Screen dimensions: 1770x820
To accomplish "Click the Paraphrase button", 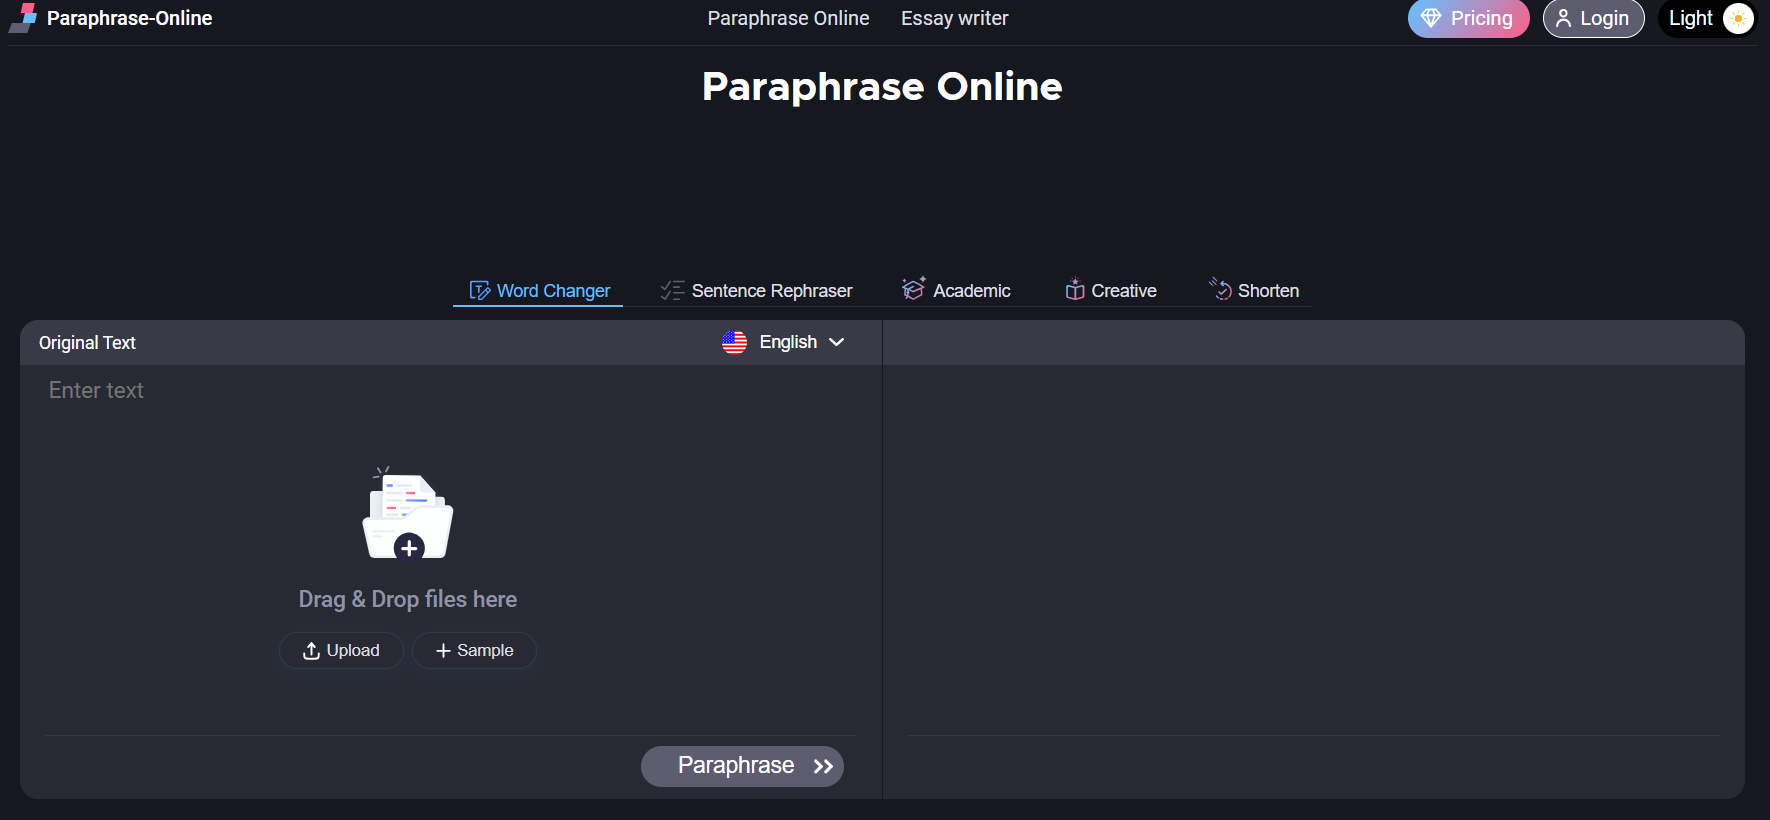I will coord(742,766).
